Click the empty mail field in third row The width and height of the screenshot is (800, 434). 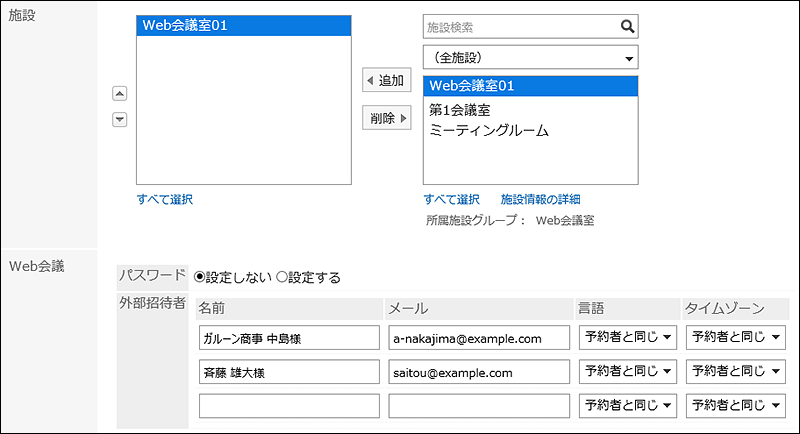pyautogui.click(x=479, y=406)
